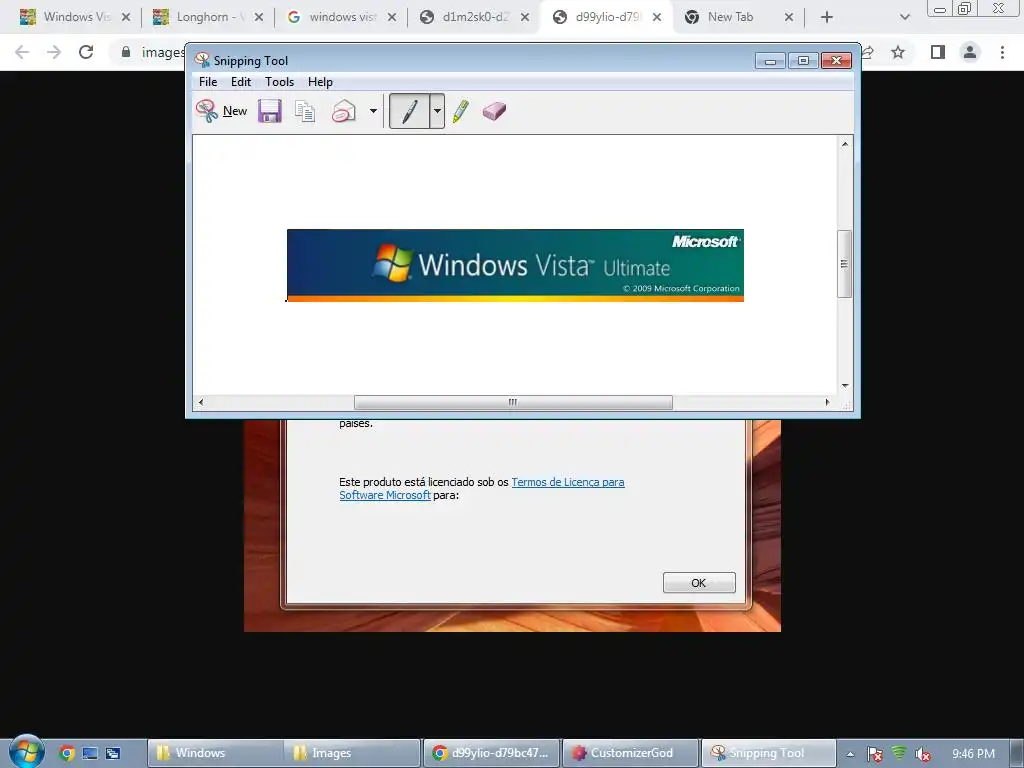This screenshot has height=768, width=1024.
Task: Click the scroll up arrow in Snipping Tool
Action: pos(844,144)
